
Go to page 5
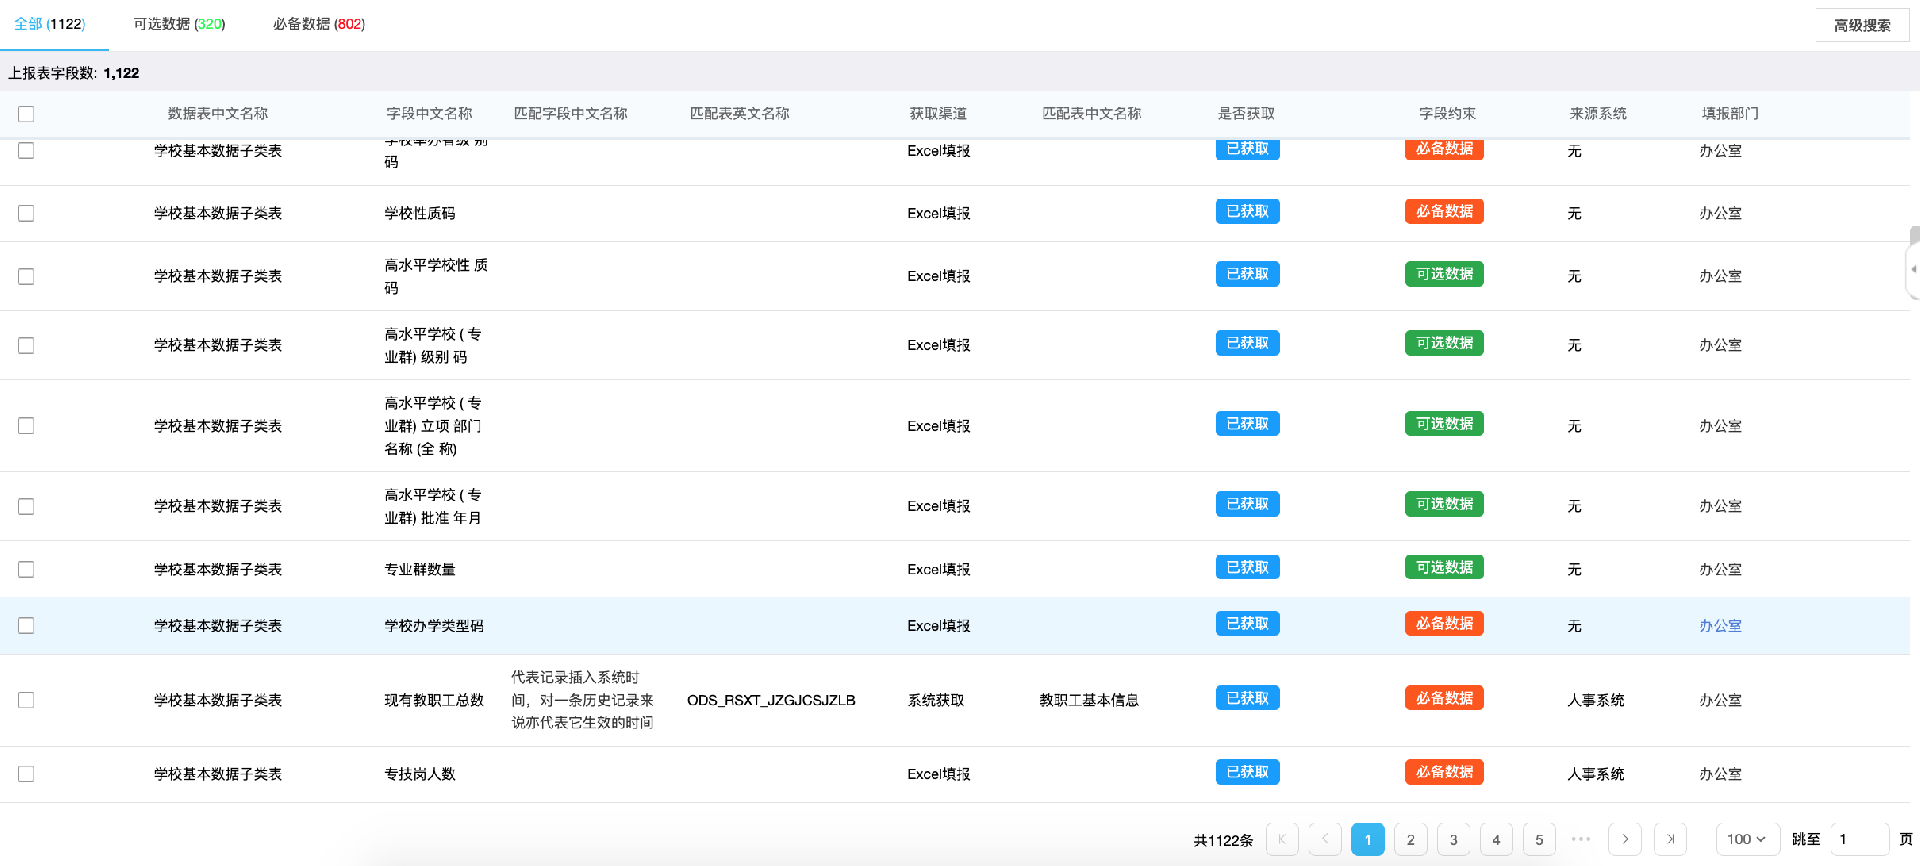[1539, 839]
